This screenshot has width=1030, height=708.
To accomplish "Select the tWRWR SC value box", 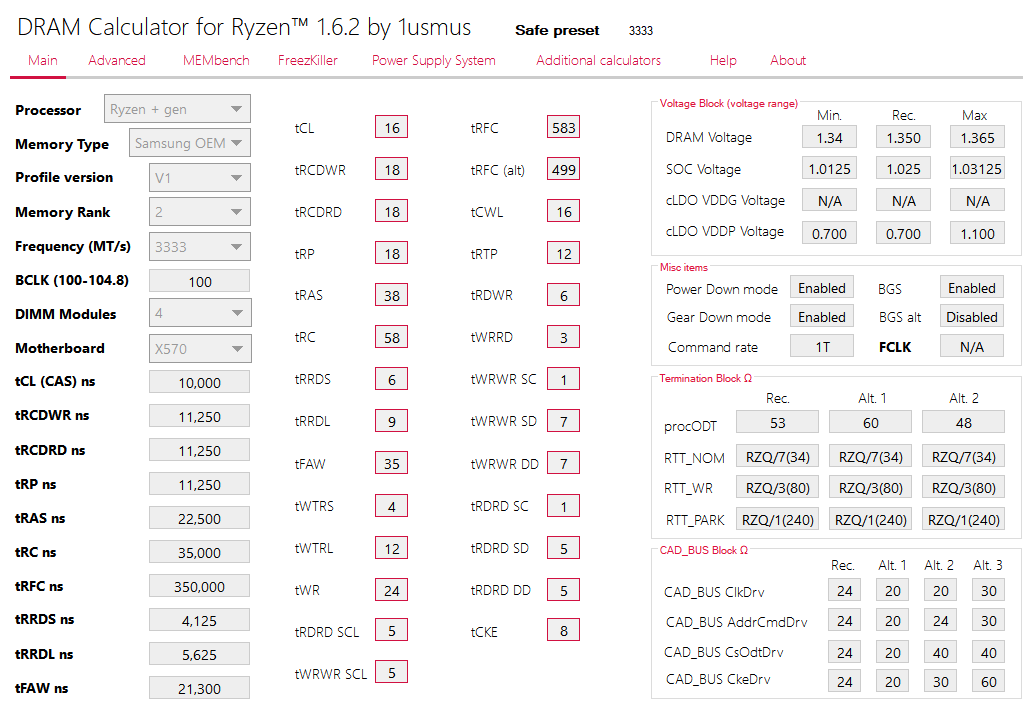I will point(564,380).
